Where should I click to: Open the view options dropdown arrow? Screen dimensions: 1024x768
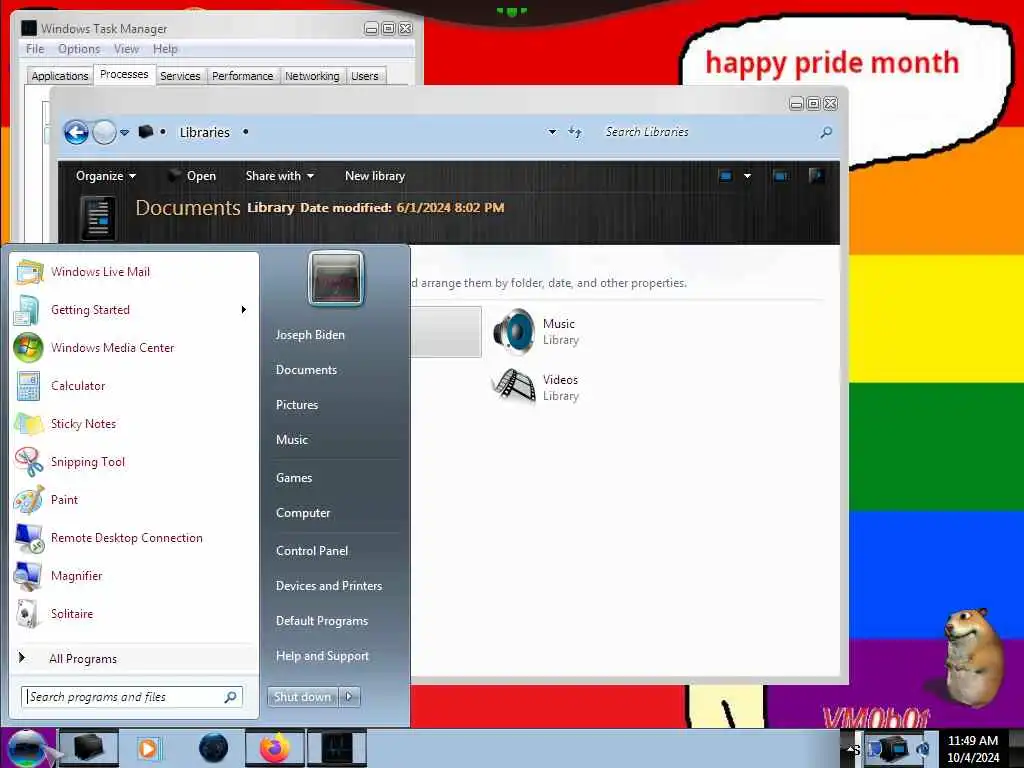point(747,176)
